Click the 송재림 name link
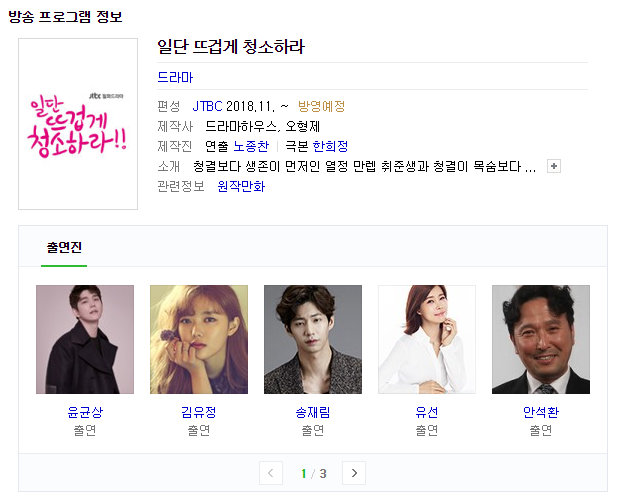634x497 pixels. (313, 412)
